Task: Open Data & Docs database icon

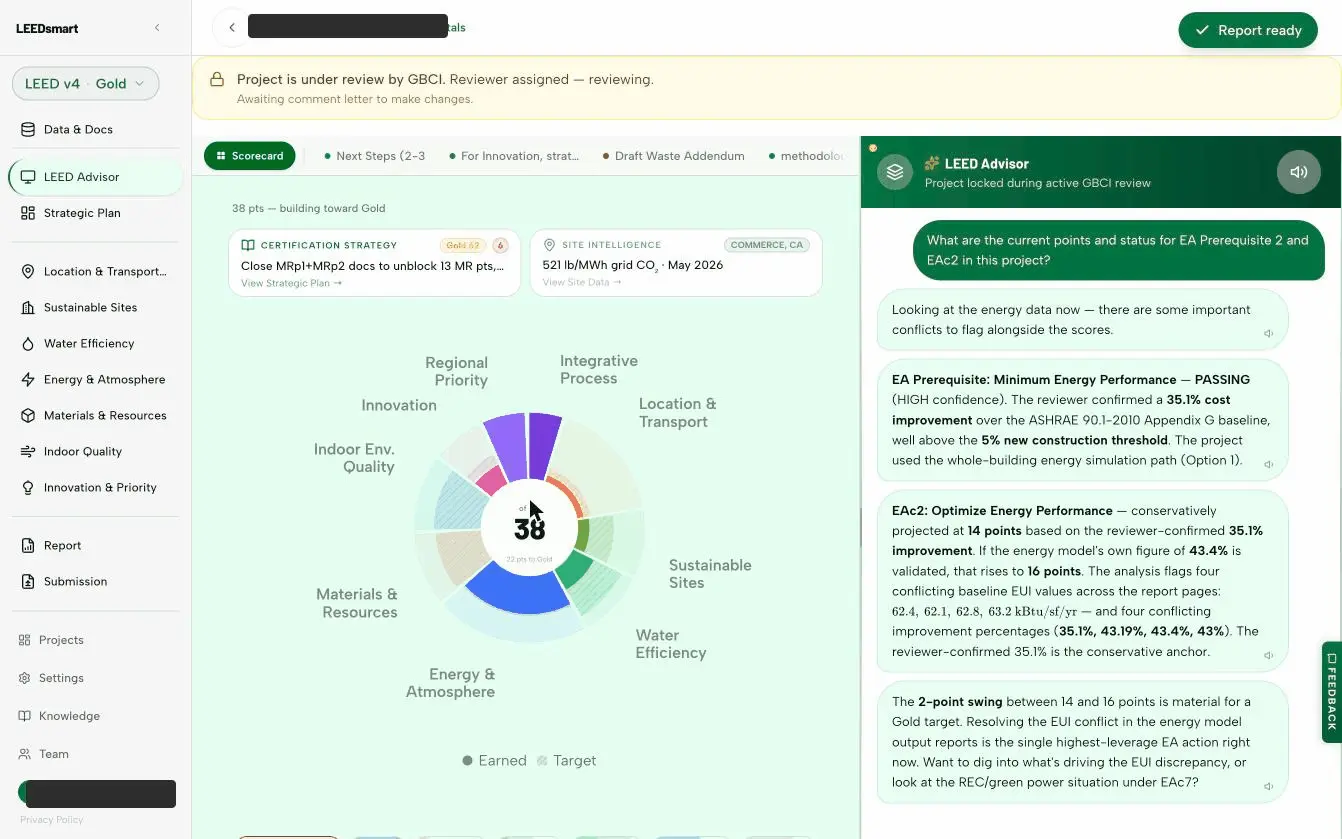Action: click(27, 129)
